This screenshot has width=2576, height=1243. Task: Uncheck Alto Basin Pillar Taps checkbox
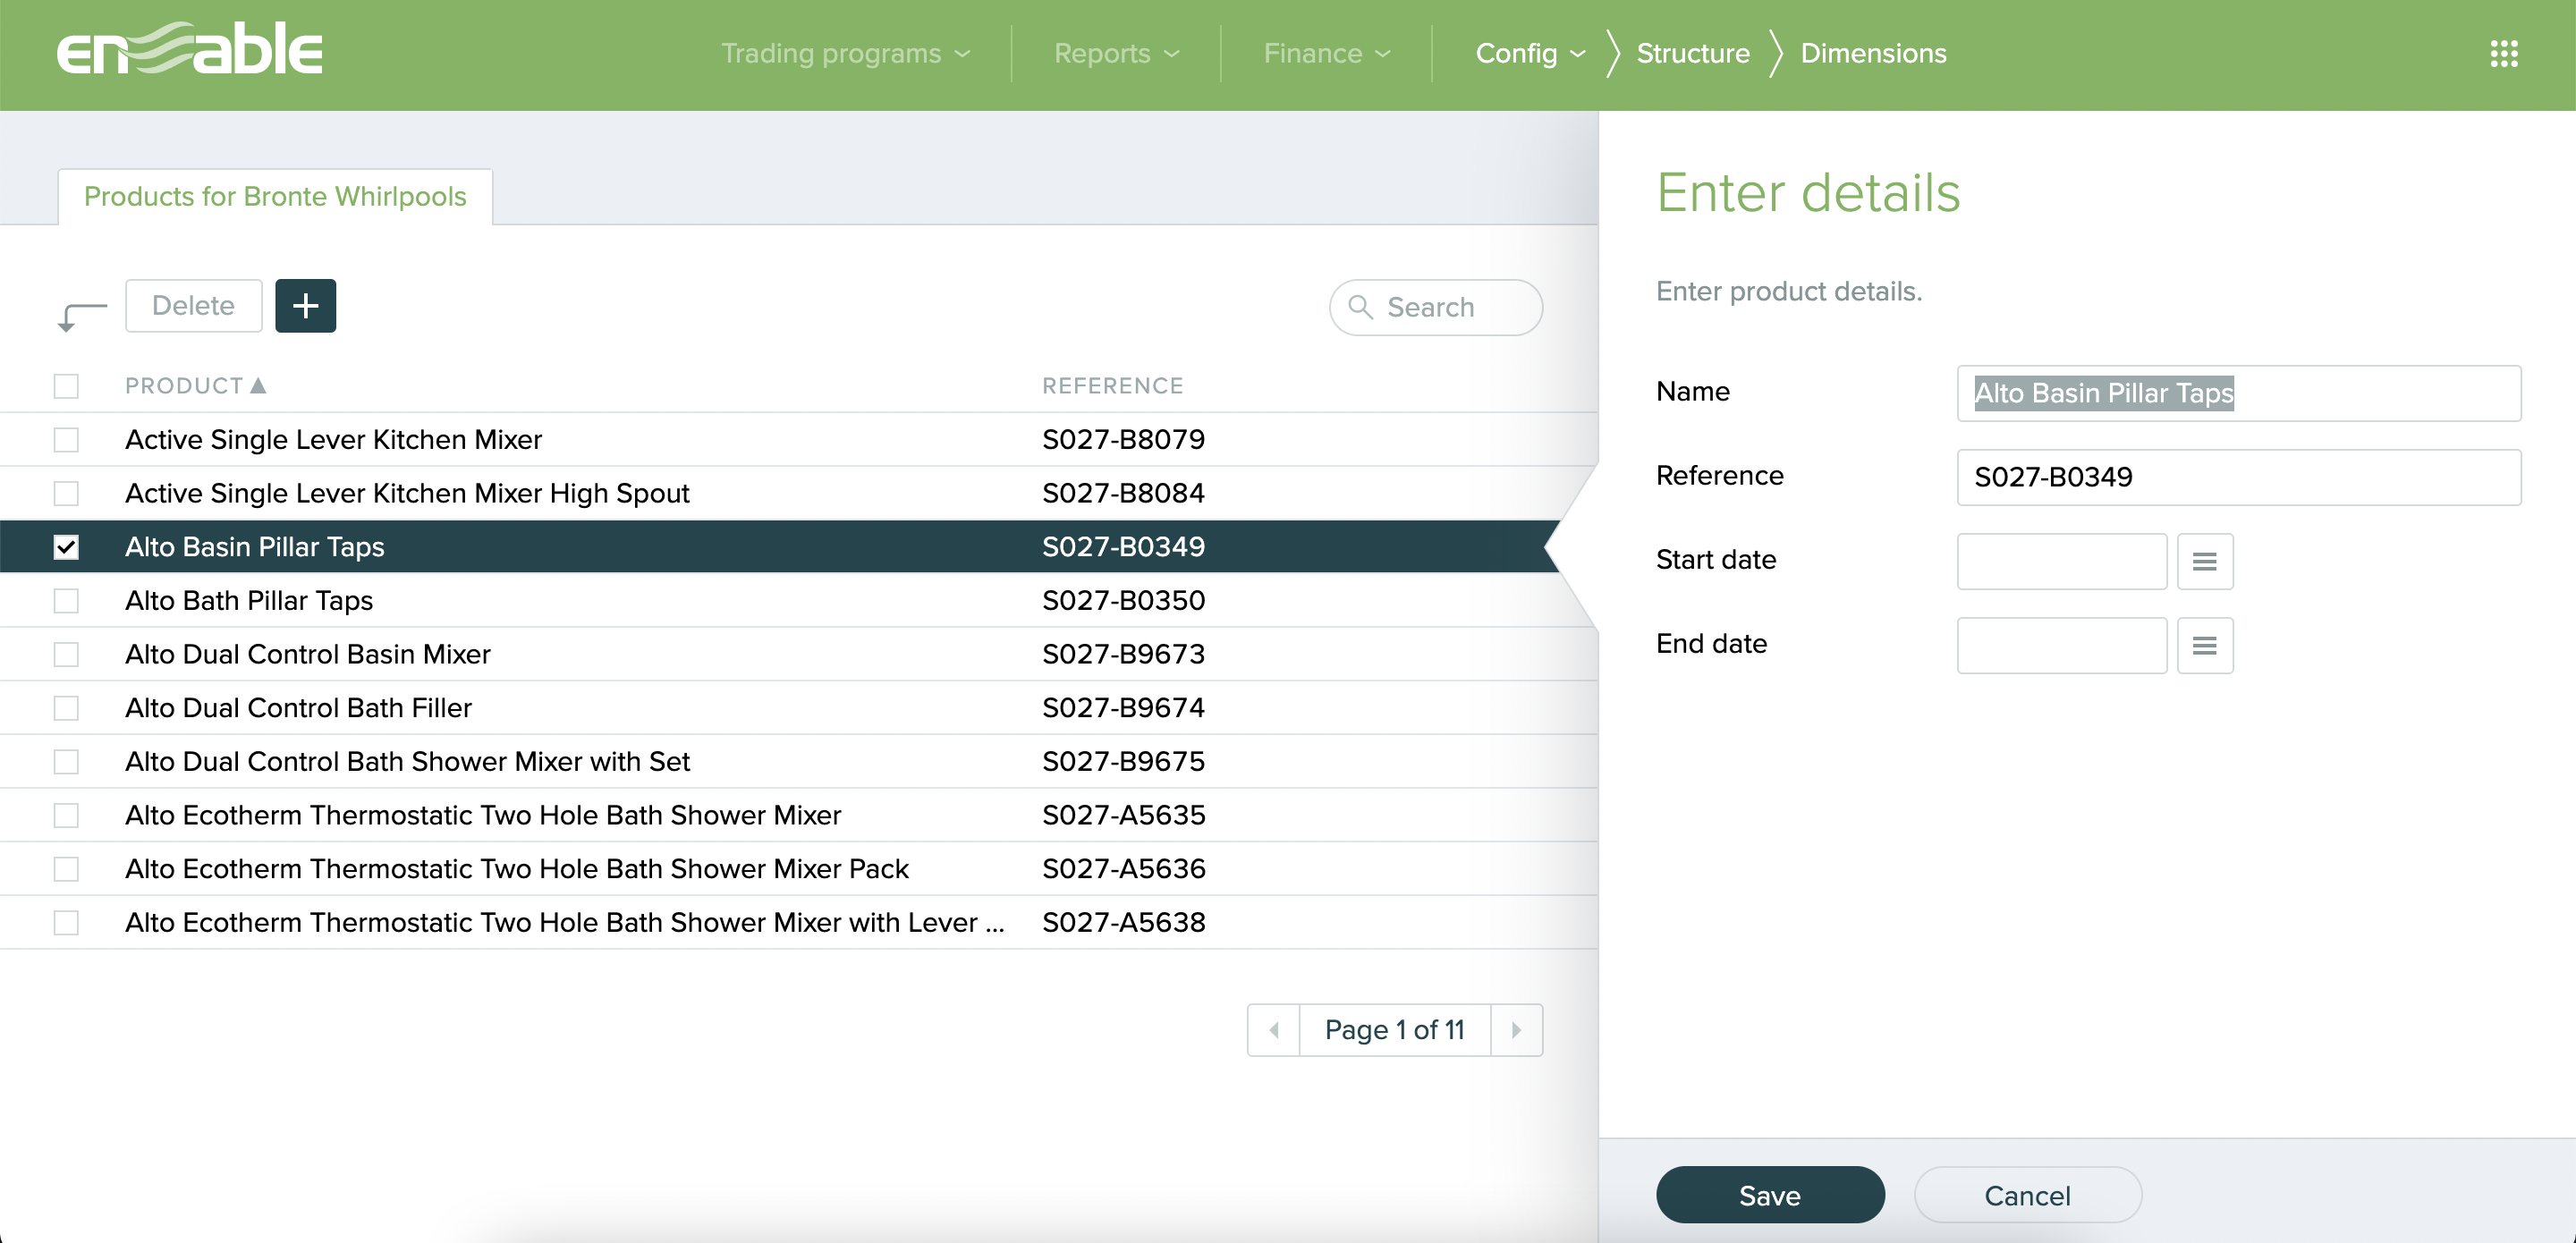tap(66, 546)
